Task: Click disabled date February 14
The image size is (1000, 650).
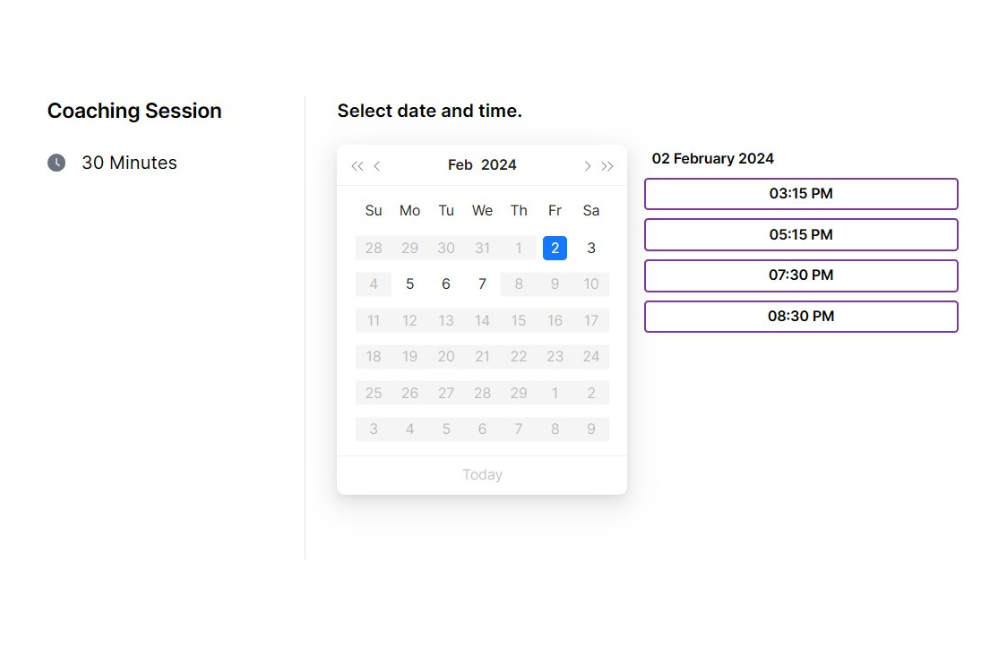Action: [x=482, y=320]
